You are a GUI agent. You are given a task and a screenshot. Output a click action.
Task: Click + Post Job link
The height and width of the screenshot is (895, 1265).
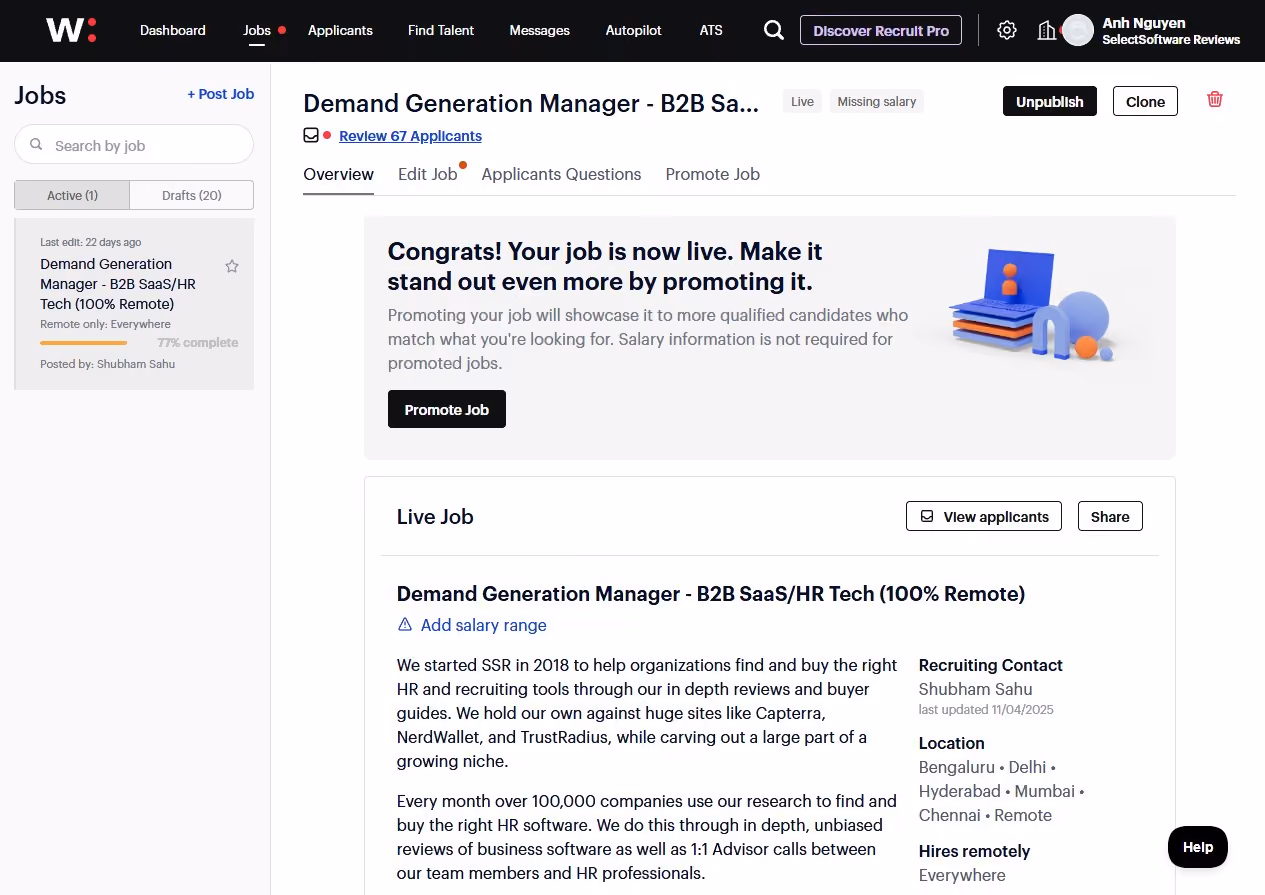coord(221,94)
